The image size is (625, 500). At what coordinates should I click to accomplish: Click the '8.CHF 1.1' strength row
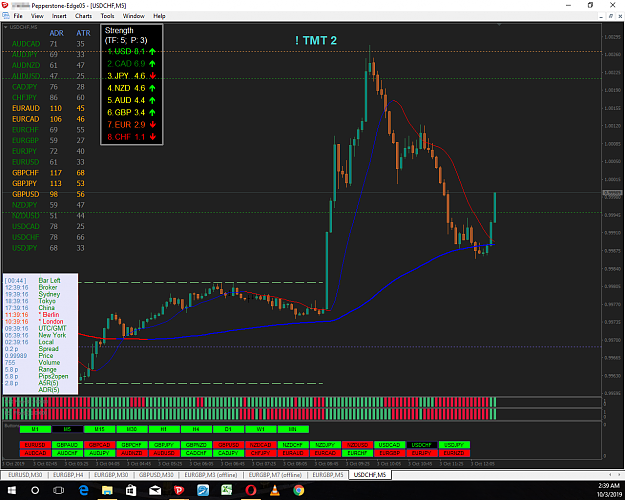tap(132, 137)
